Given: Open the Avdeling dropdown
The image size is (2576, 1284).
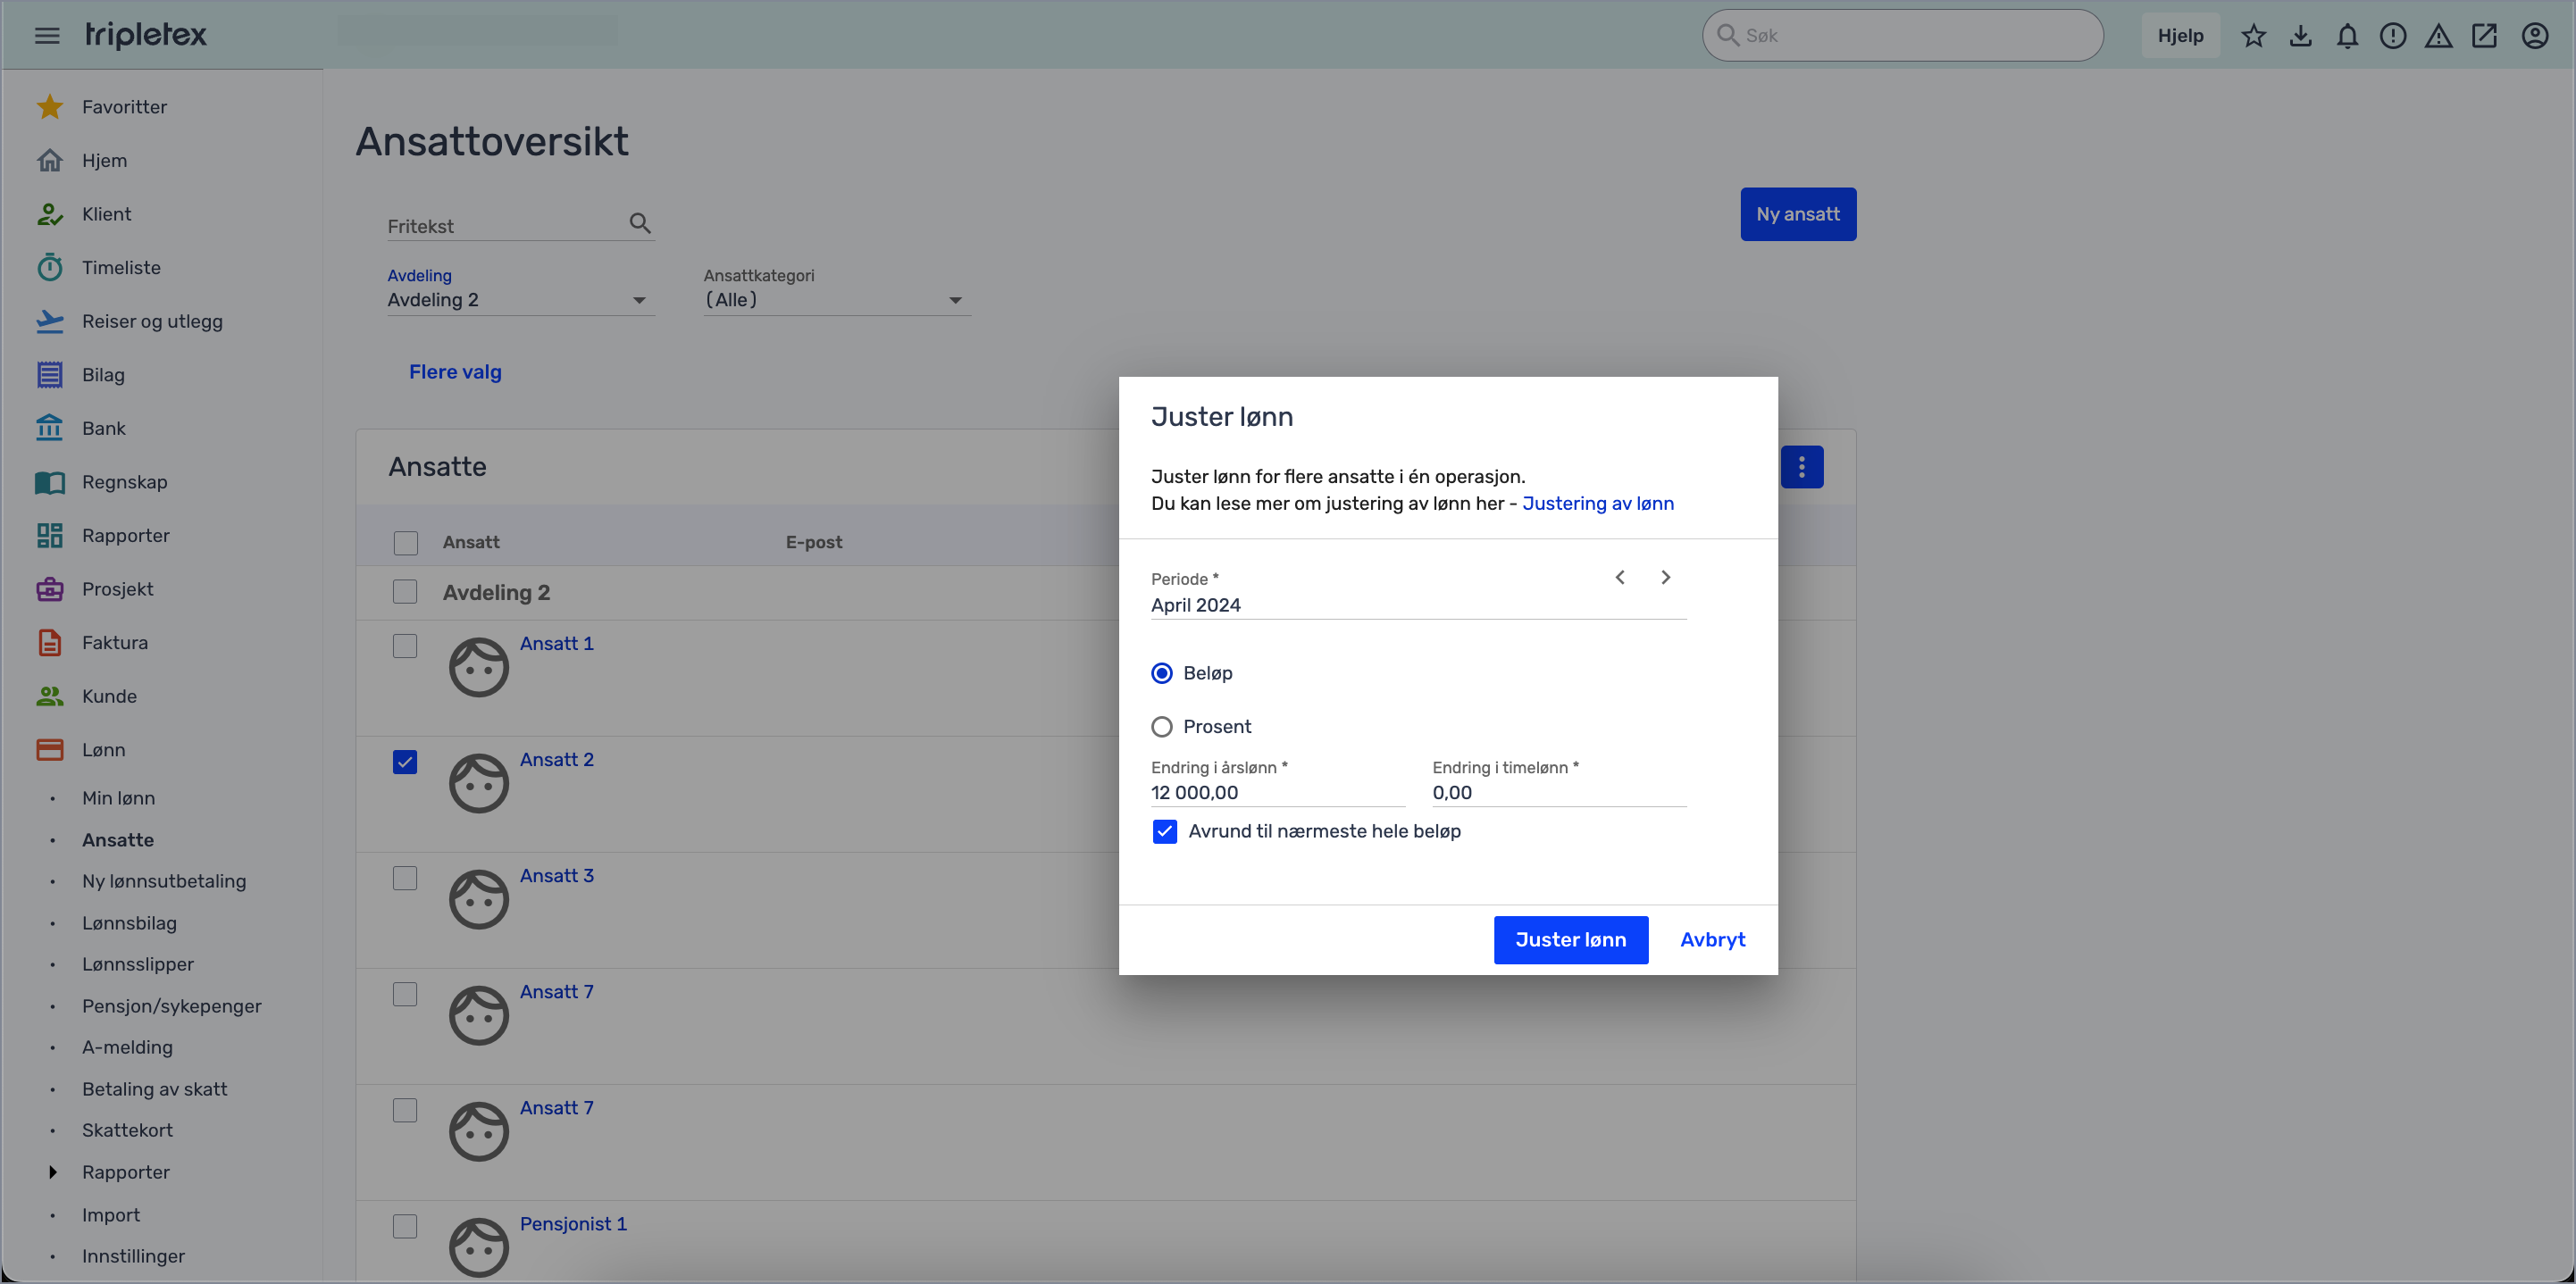Looking at the screenshot, I should [519, 300].
